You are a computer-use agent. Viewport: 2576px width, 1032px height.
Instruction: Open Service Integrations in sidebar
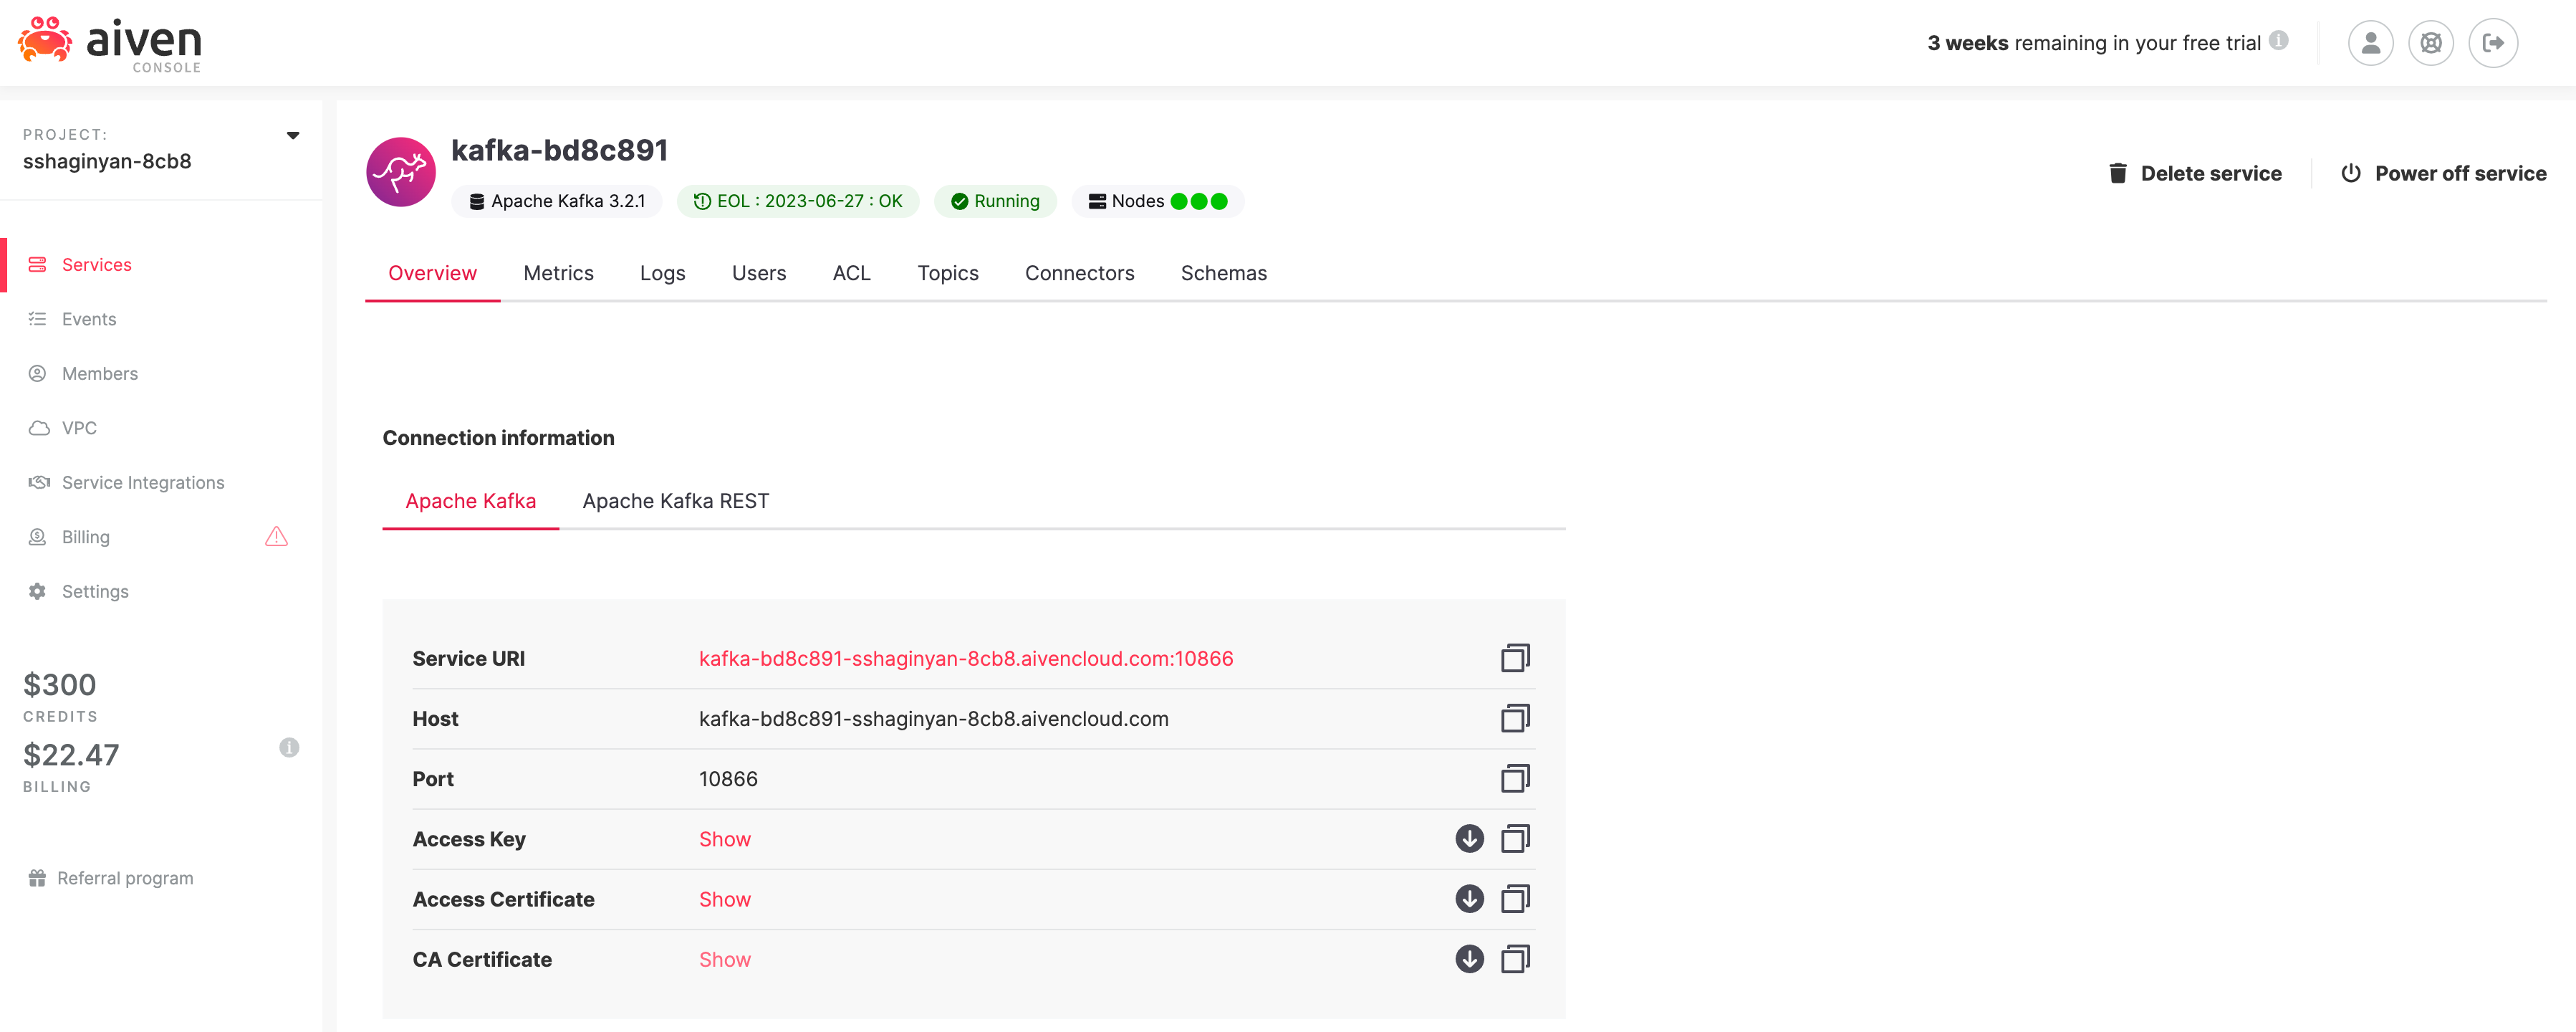[142, 482]
